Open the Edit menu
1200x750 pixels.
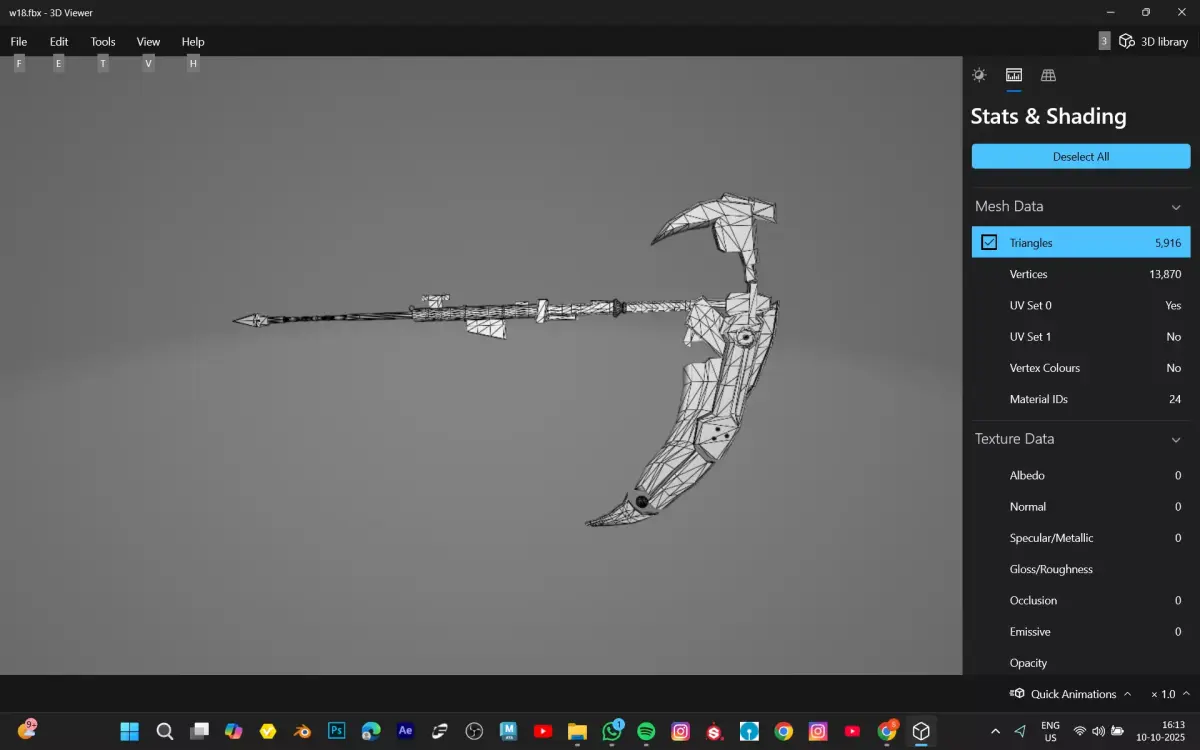coord(59,42)
